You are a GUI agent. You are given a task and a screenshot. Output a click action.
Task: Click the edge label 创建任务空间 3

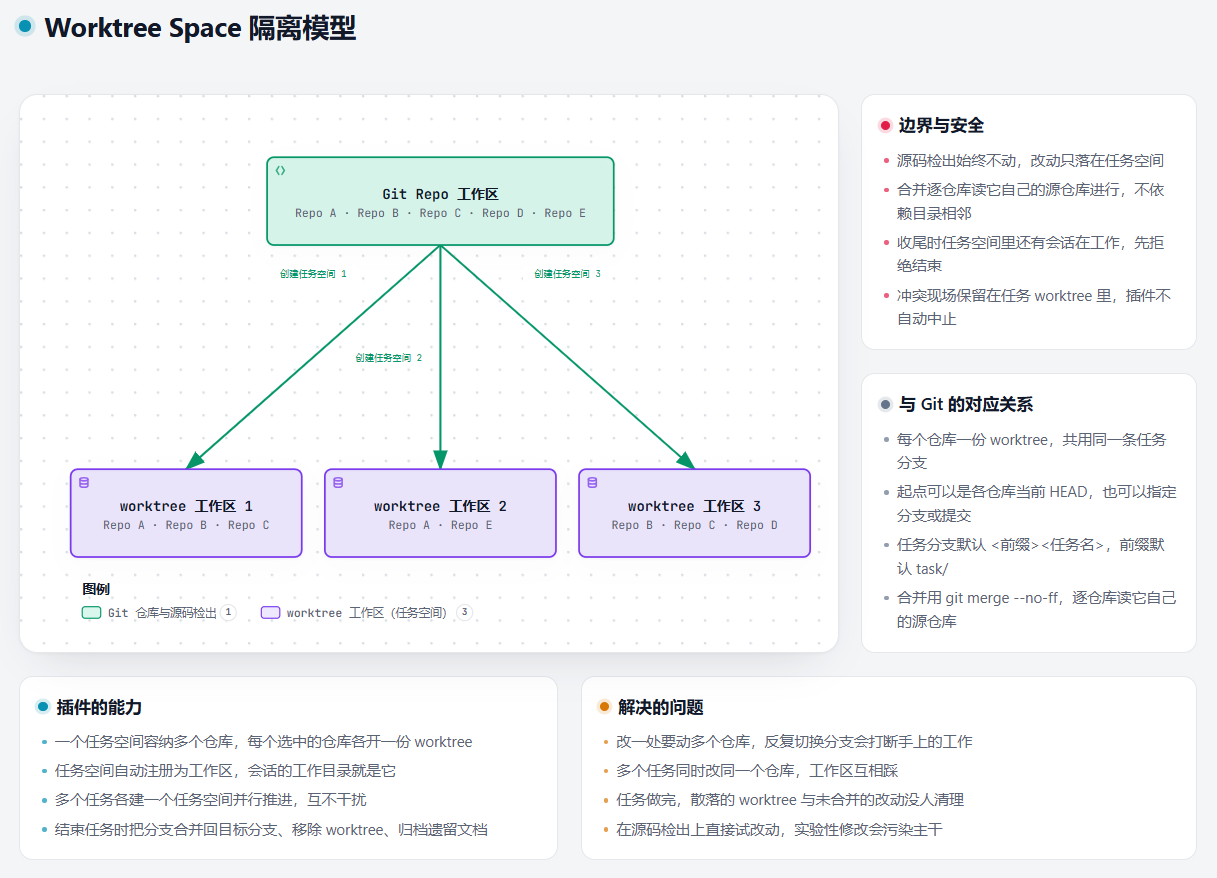(x=567, y=273)
